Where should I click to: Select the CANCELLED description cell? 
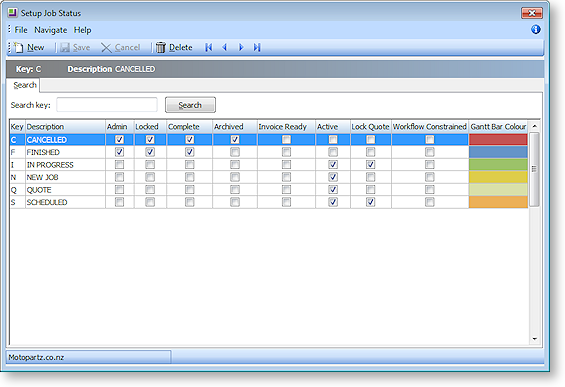(65, 139)
